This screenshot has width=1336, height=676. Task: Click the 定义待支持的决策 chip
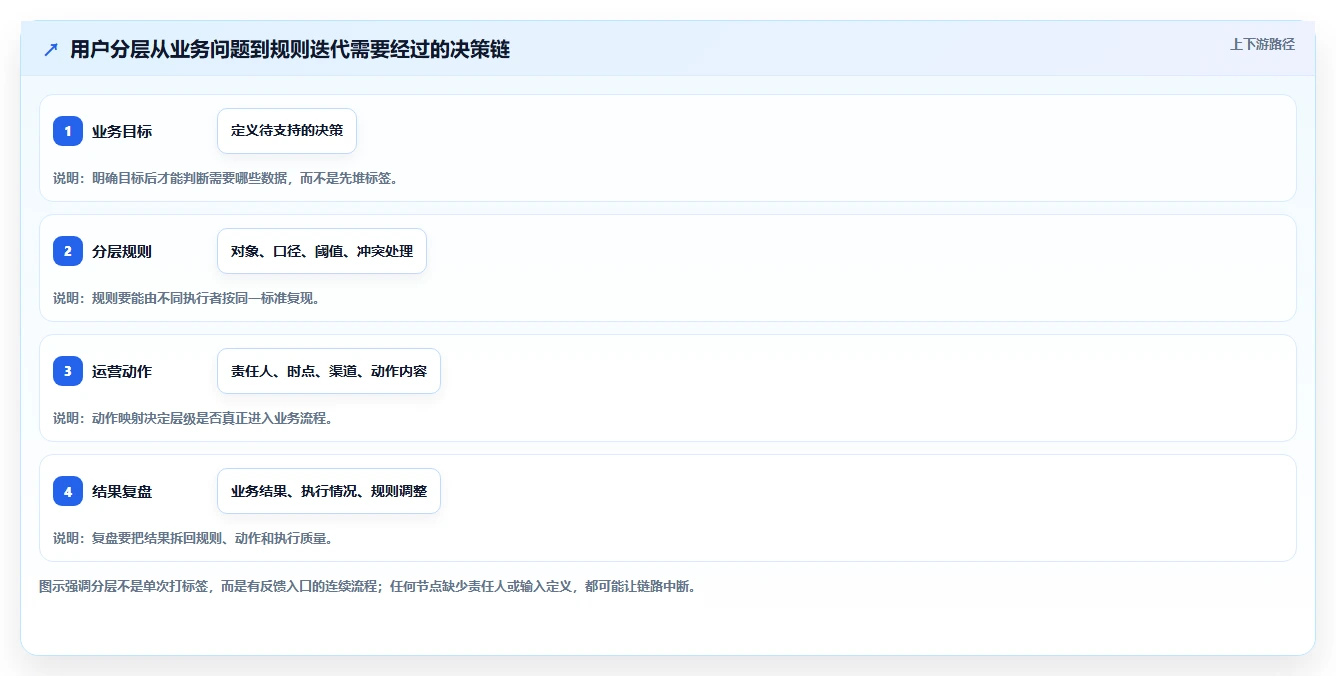click(287, 131)
